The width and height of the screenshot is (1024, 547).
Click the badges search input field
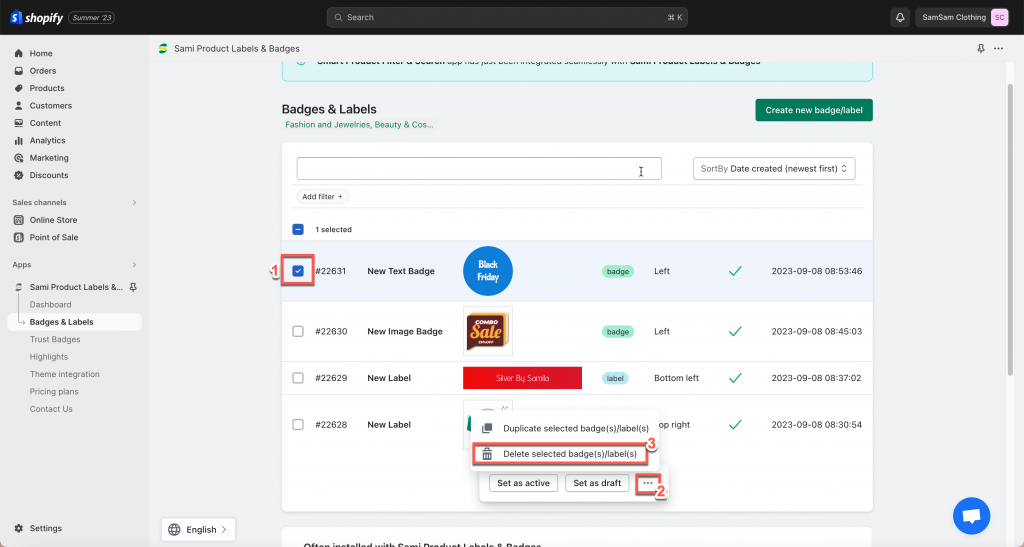479,168
